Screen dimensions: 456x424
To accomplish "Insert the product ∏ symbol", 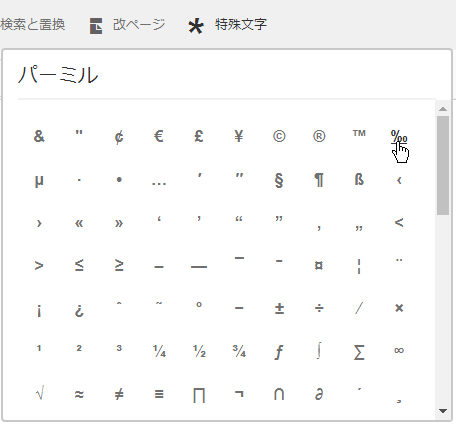I will [x=199, y=395].
